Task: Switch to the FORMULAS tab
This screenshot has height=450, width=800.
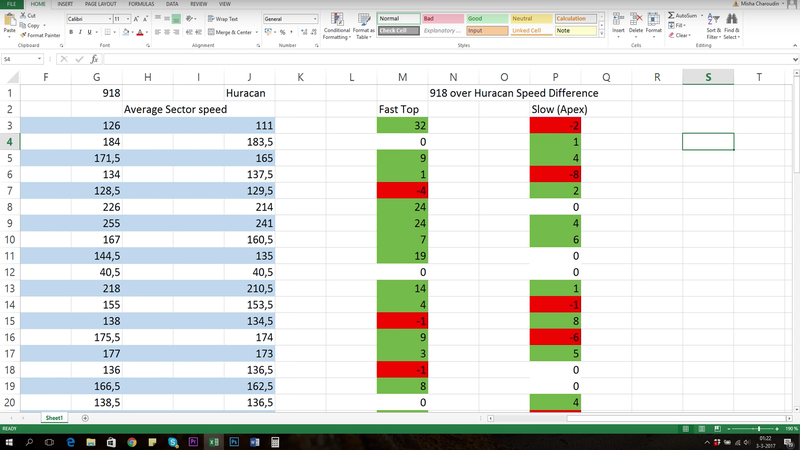Action: click(141, 4)
